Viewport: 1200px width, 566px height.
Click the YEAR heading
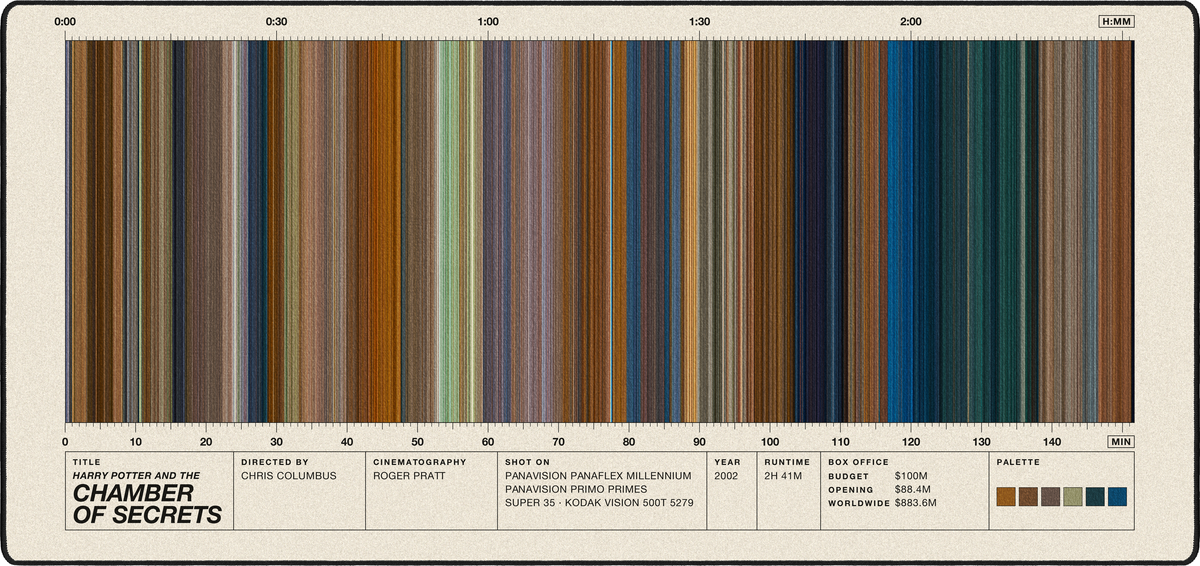[728, 463]
